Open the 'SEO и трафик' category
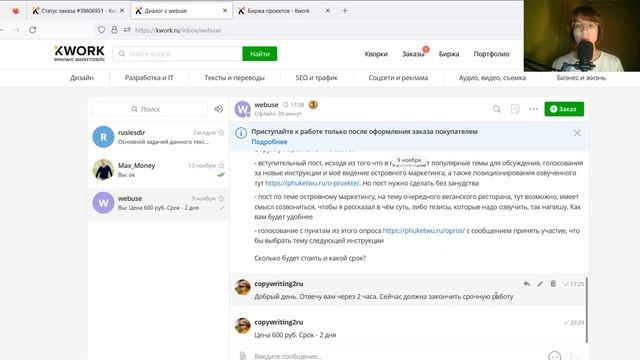Viewport: 640px width, 360px height. (316, 78)
